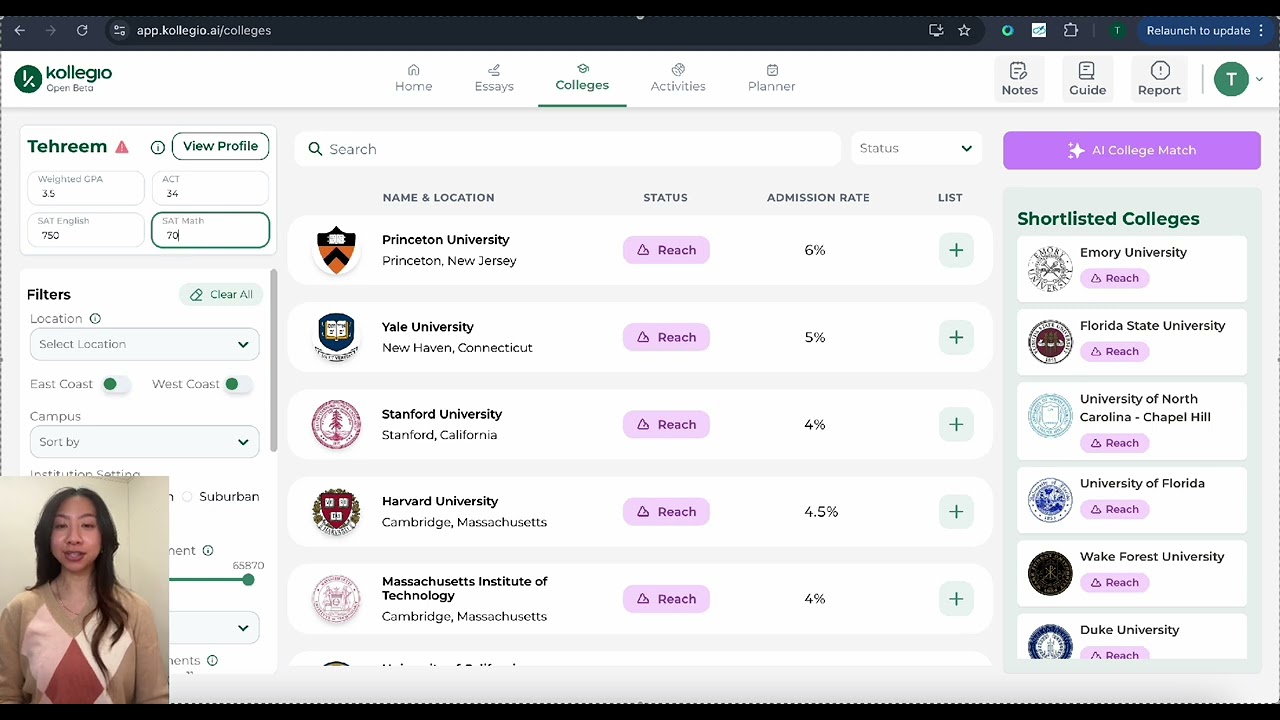The height and width of the screenshot is (720, 1280).
Task: Toggle the East Coast switch
Action: 116,384
